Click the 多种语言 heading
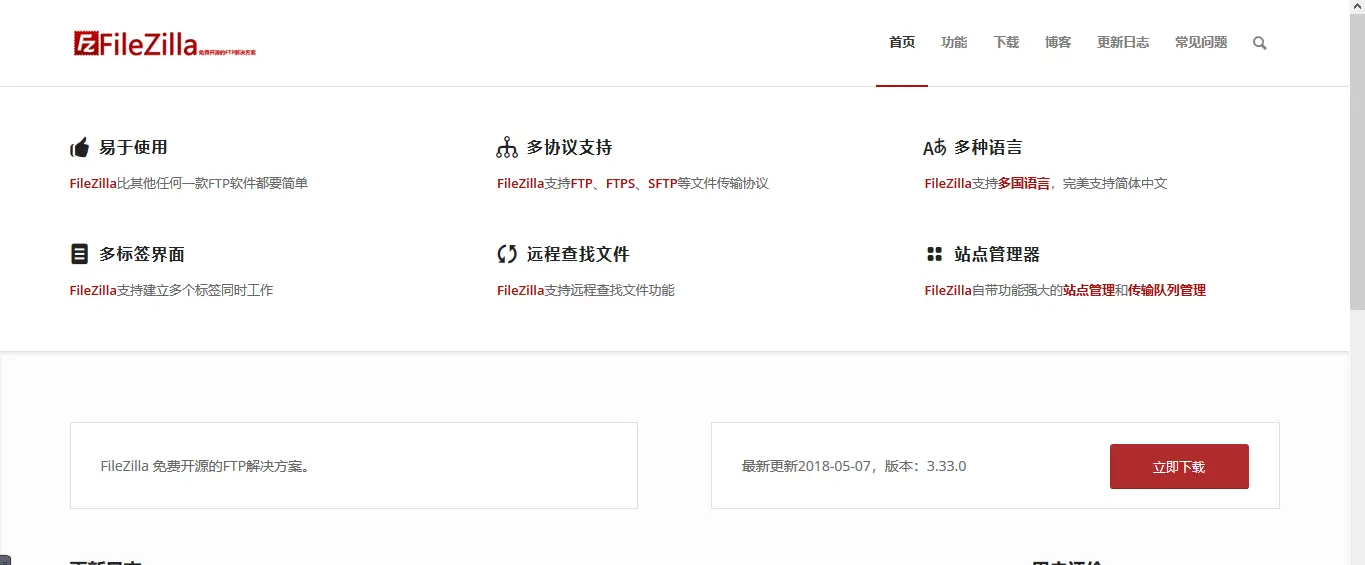Image resolution: width=1365 pixels, height=565 pixels. [988, 148]
